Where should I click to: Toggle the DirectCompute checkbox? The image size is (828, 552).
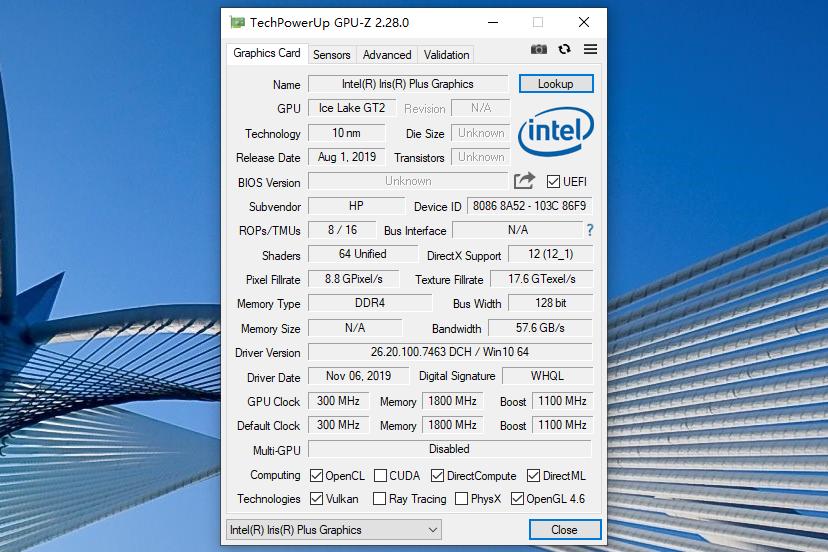437,475
